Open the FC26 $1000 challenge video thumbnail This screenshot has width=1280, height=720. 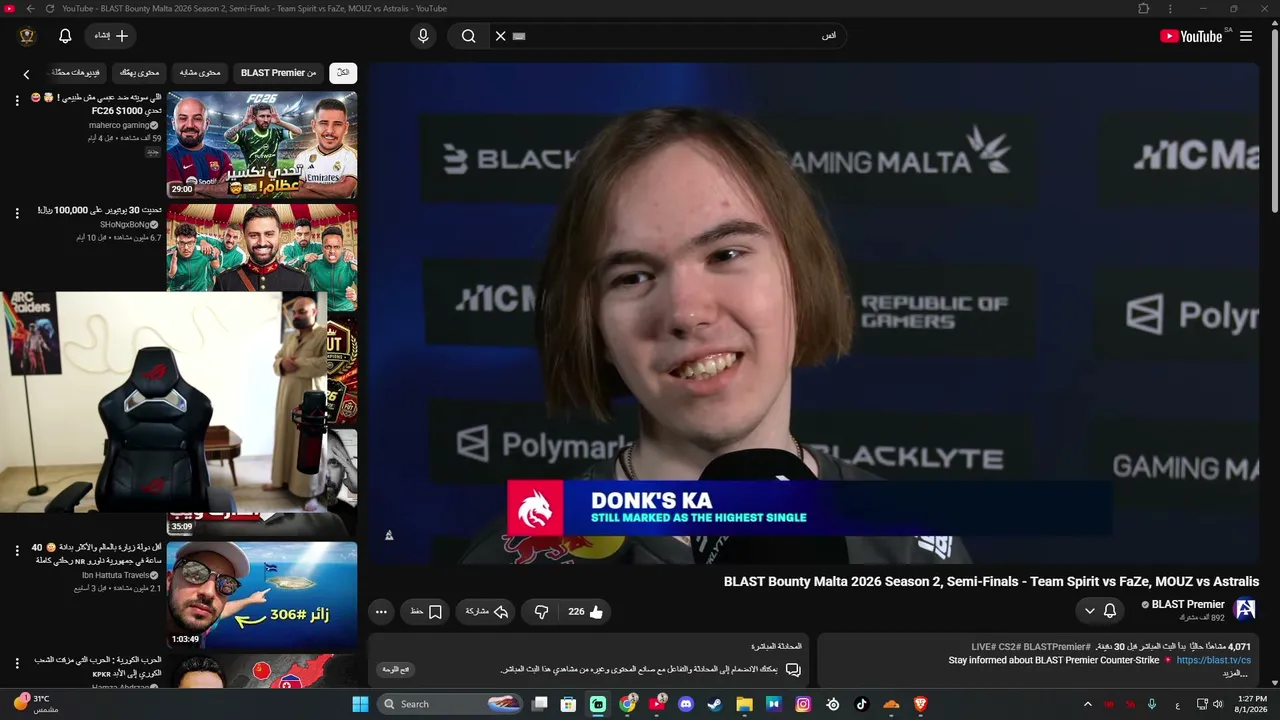262,146
